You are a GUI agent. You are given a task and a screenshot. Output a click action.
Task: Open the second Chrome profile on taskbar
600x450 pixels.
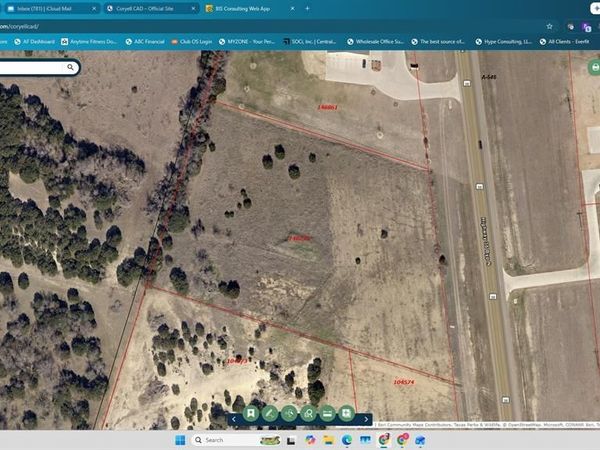coord(402,440)
